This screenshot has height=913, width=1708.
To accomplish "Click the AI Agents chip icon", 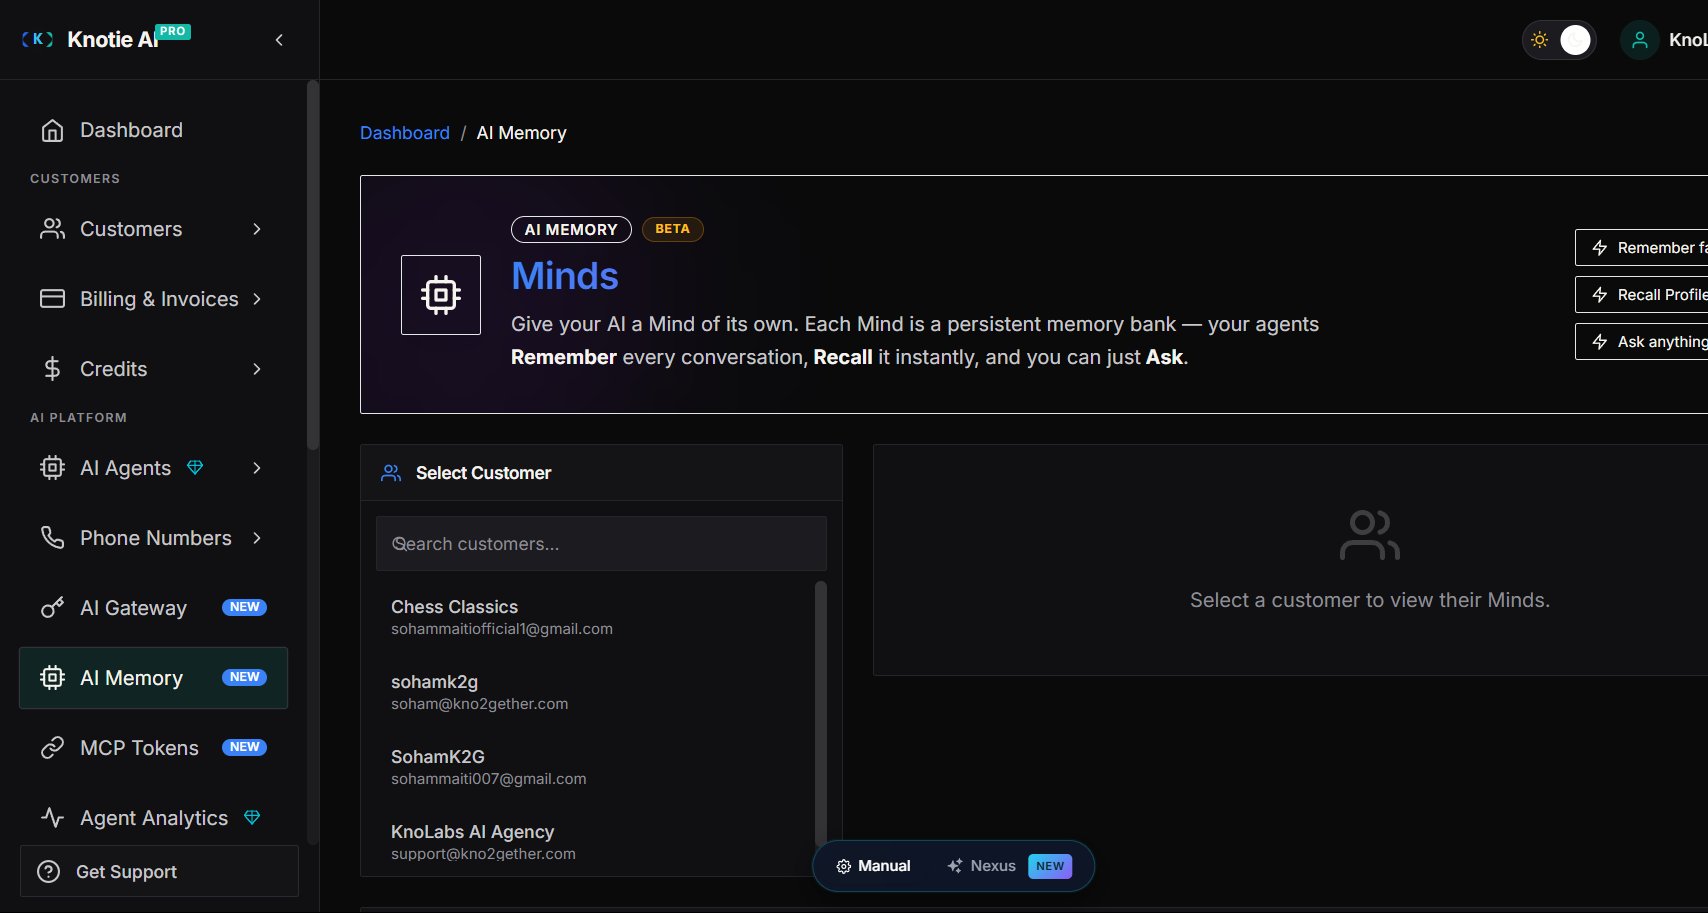I will [x=52, y=468].
